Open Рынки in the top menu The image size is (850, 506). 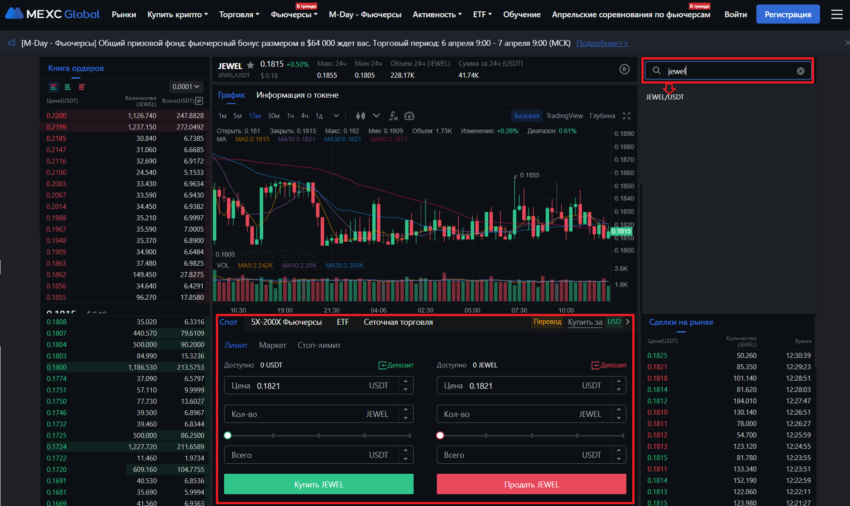(124, 15)
